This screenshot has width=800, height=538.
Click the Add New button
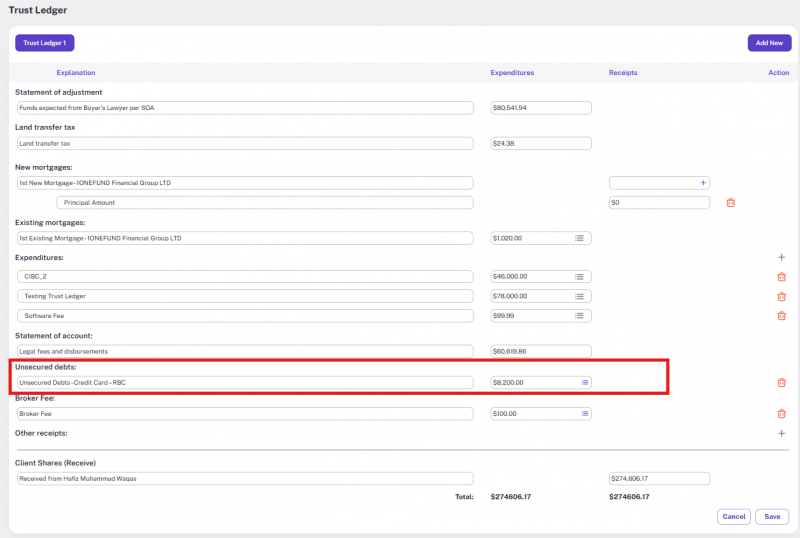[x=769, y=43]
